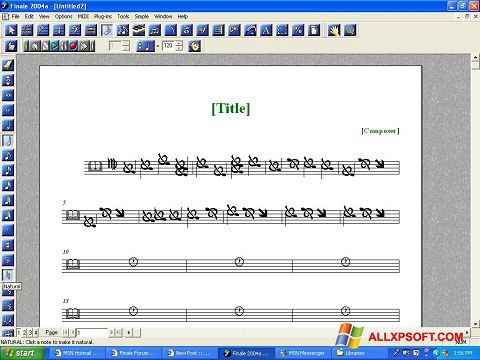Click the red Record button
This screenshot has height=360, width=480.
tap(73, 46)
